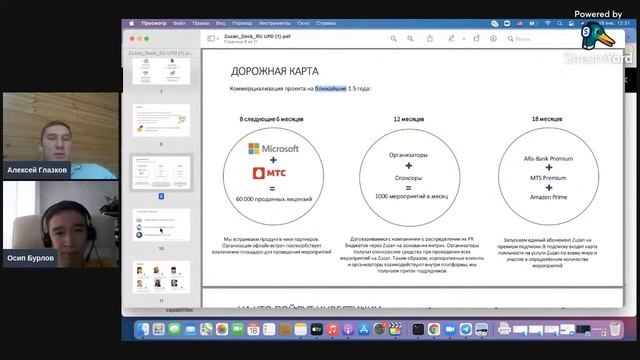Click the text 60 000 проданных лицензий
This screenshot has width=640, height=360.
[274, 199]
